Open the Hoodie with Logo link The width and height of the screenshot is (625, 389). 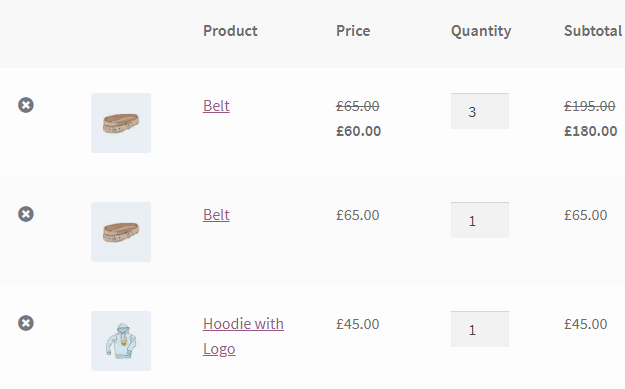coord(243,336)
